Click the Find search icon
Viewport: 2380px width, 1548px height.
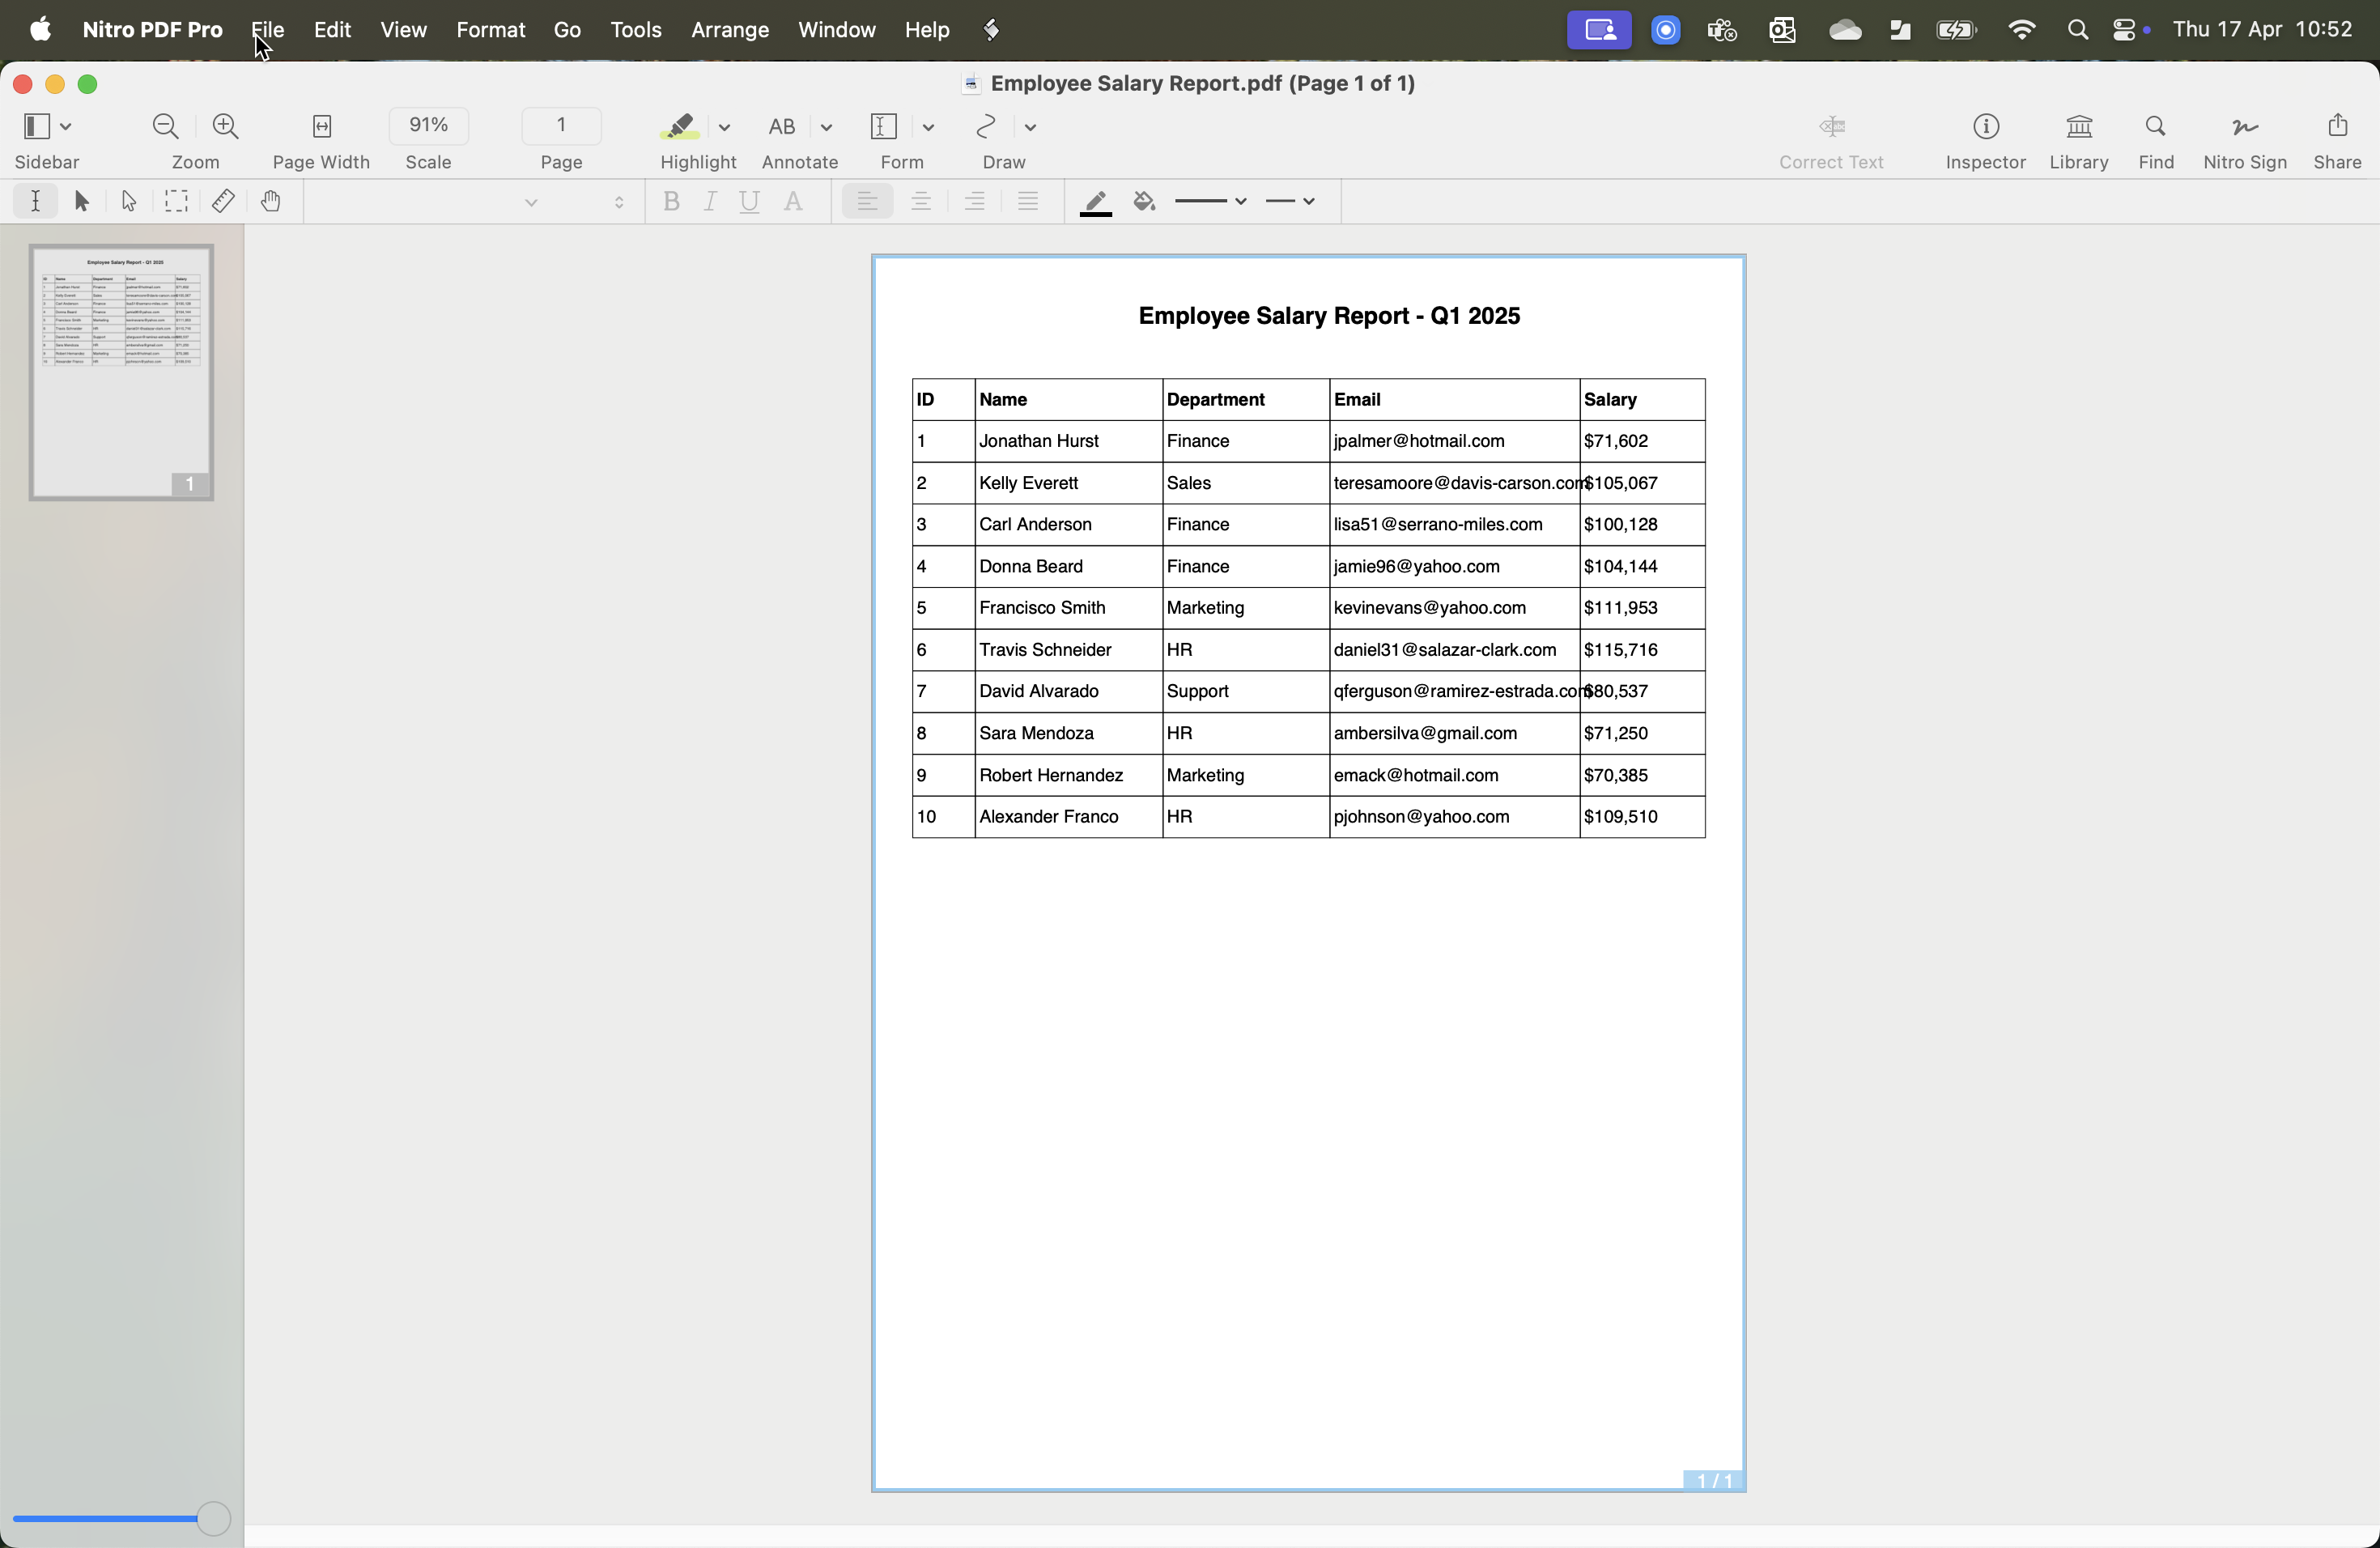coord(2156,126)
